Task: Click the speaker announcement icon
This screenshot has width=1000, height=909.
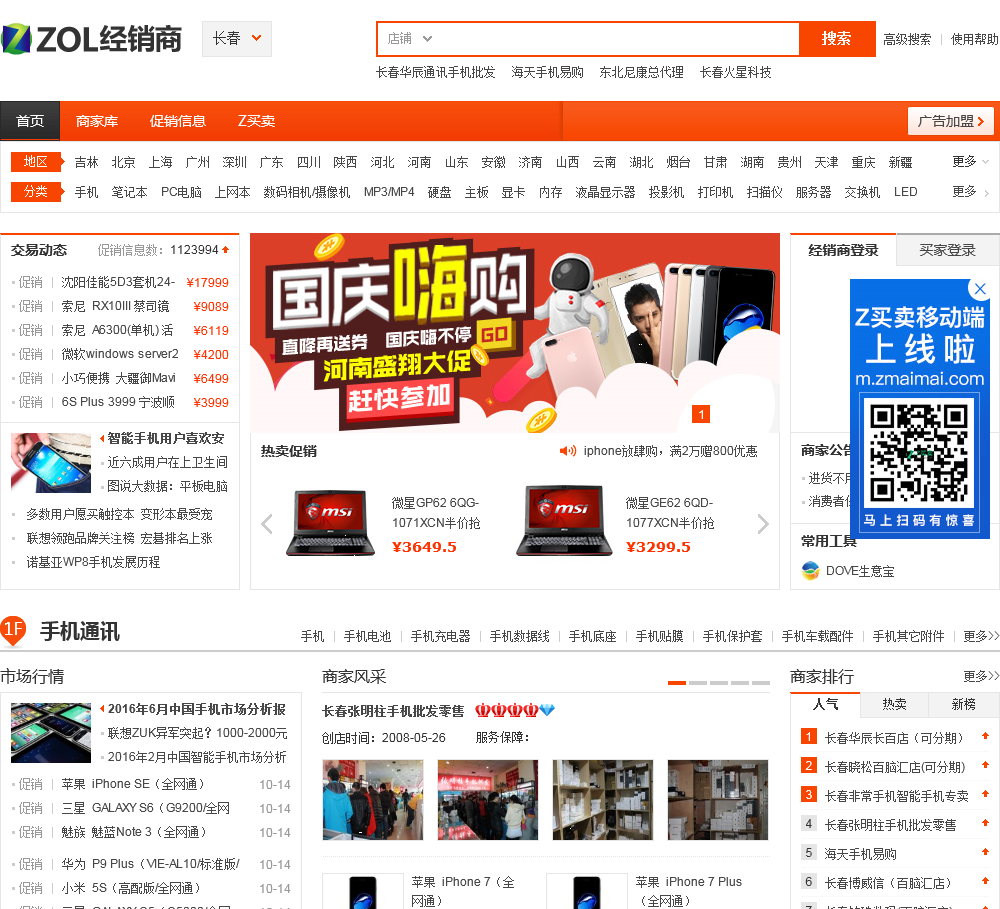Action: pyautogui.click(x=568, y=451)
